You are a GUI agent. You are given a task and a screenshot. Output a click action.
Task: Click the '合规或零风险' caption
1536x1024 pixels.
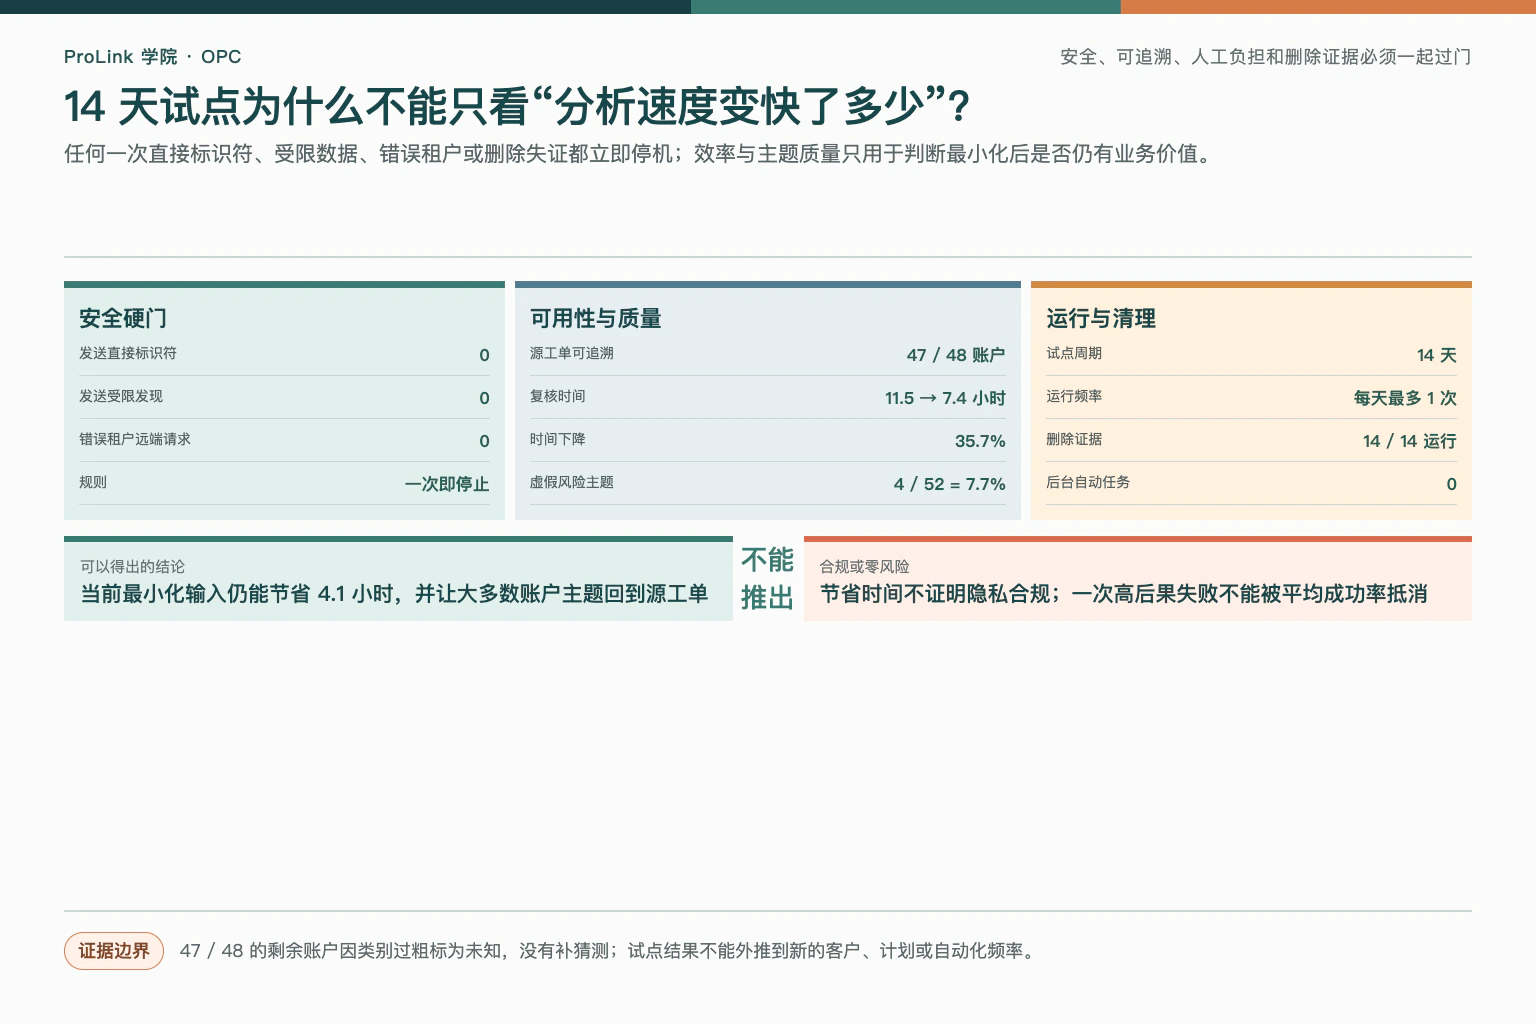[865, 567]
